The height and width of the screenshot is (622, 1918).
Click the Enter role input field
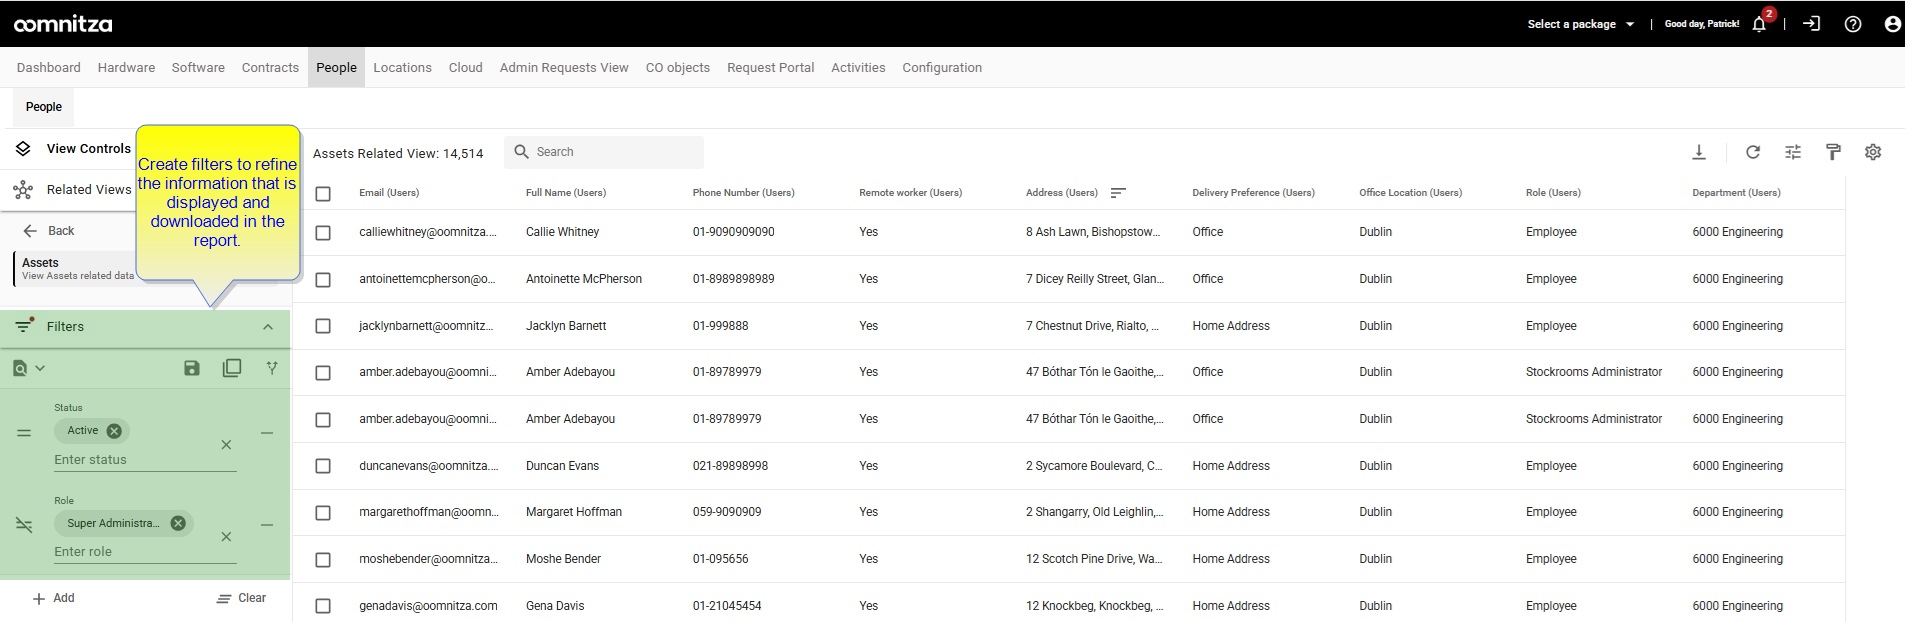145,552
